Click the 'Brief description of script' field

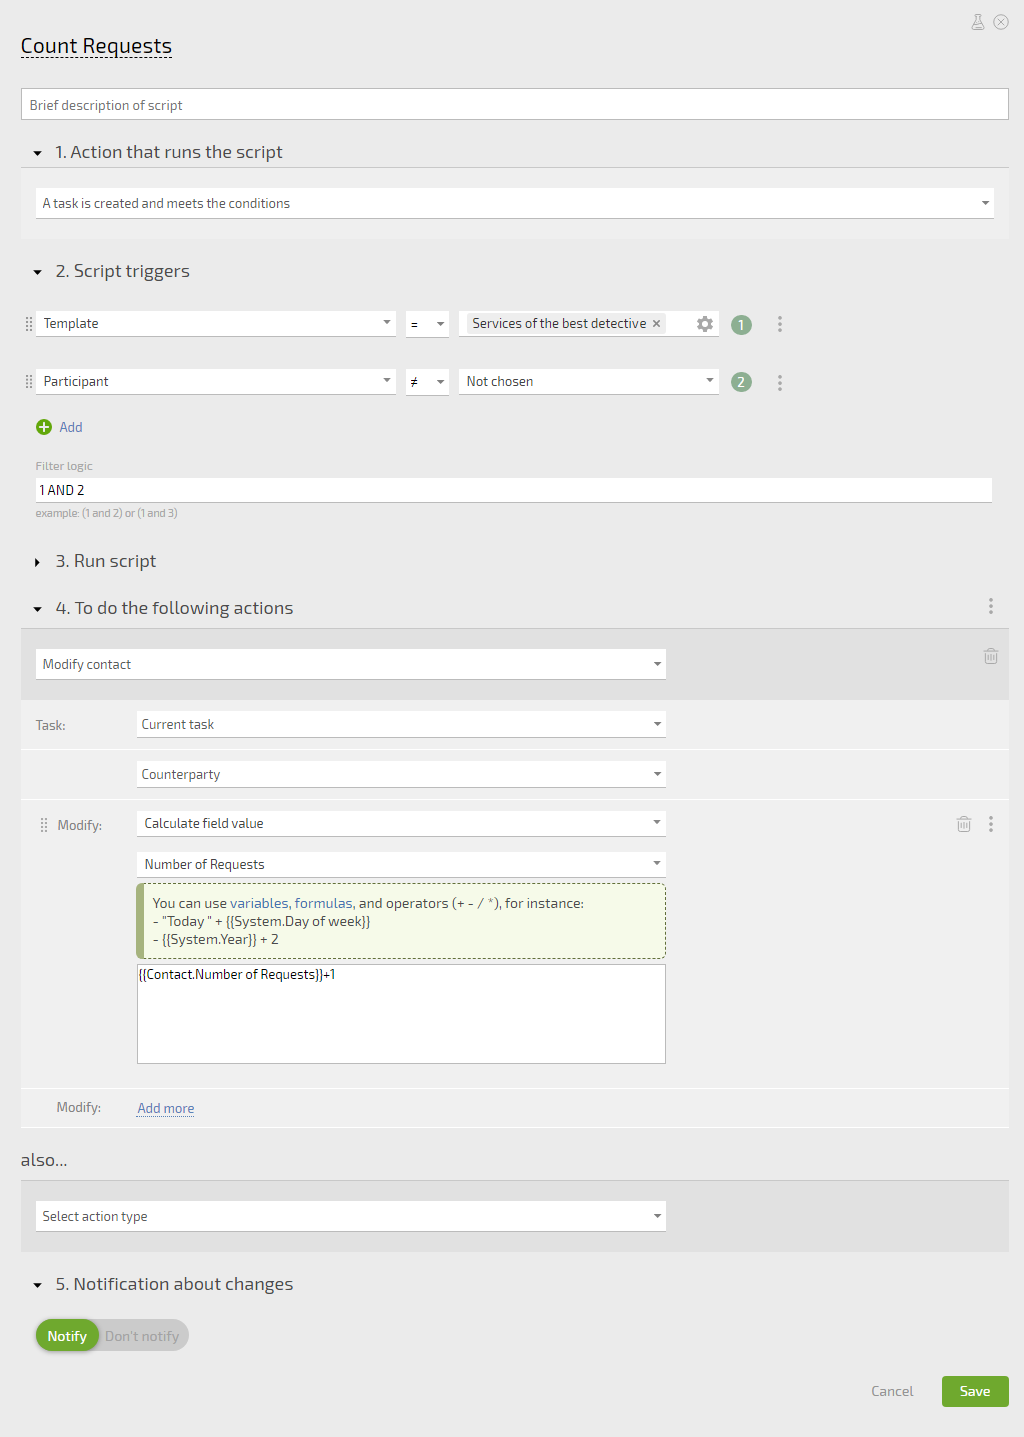pyautogui.click(x=515, y=105)
